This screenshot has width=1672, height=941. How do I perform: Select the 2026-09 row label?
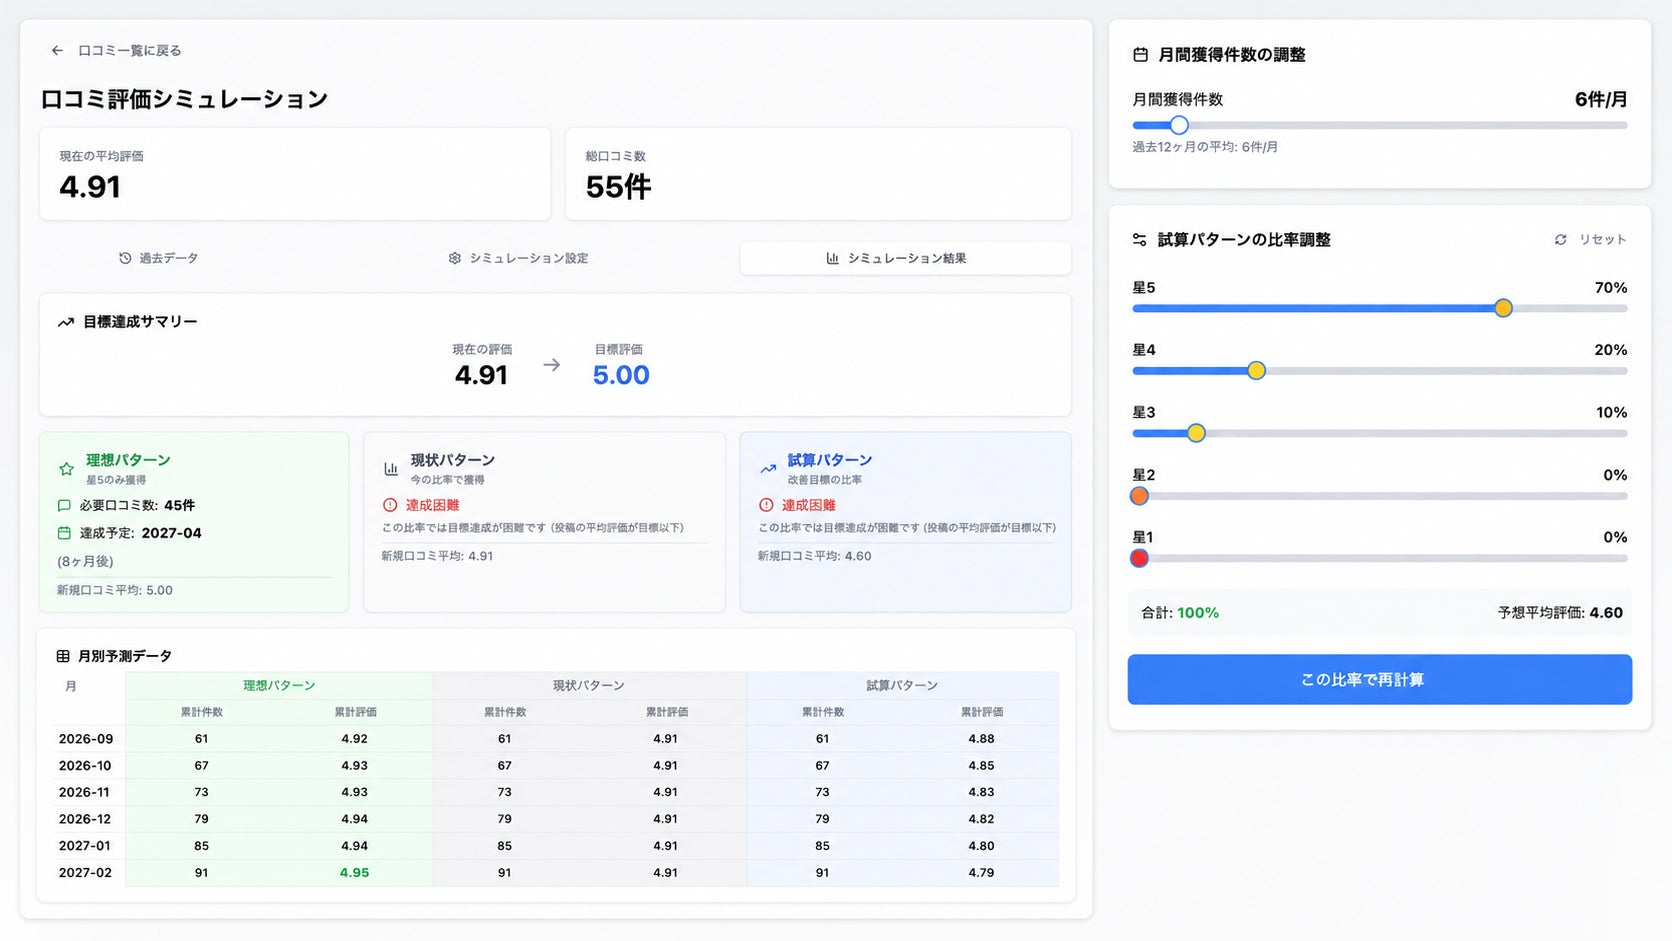pos(86,739)
